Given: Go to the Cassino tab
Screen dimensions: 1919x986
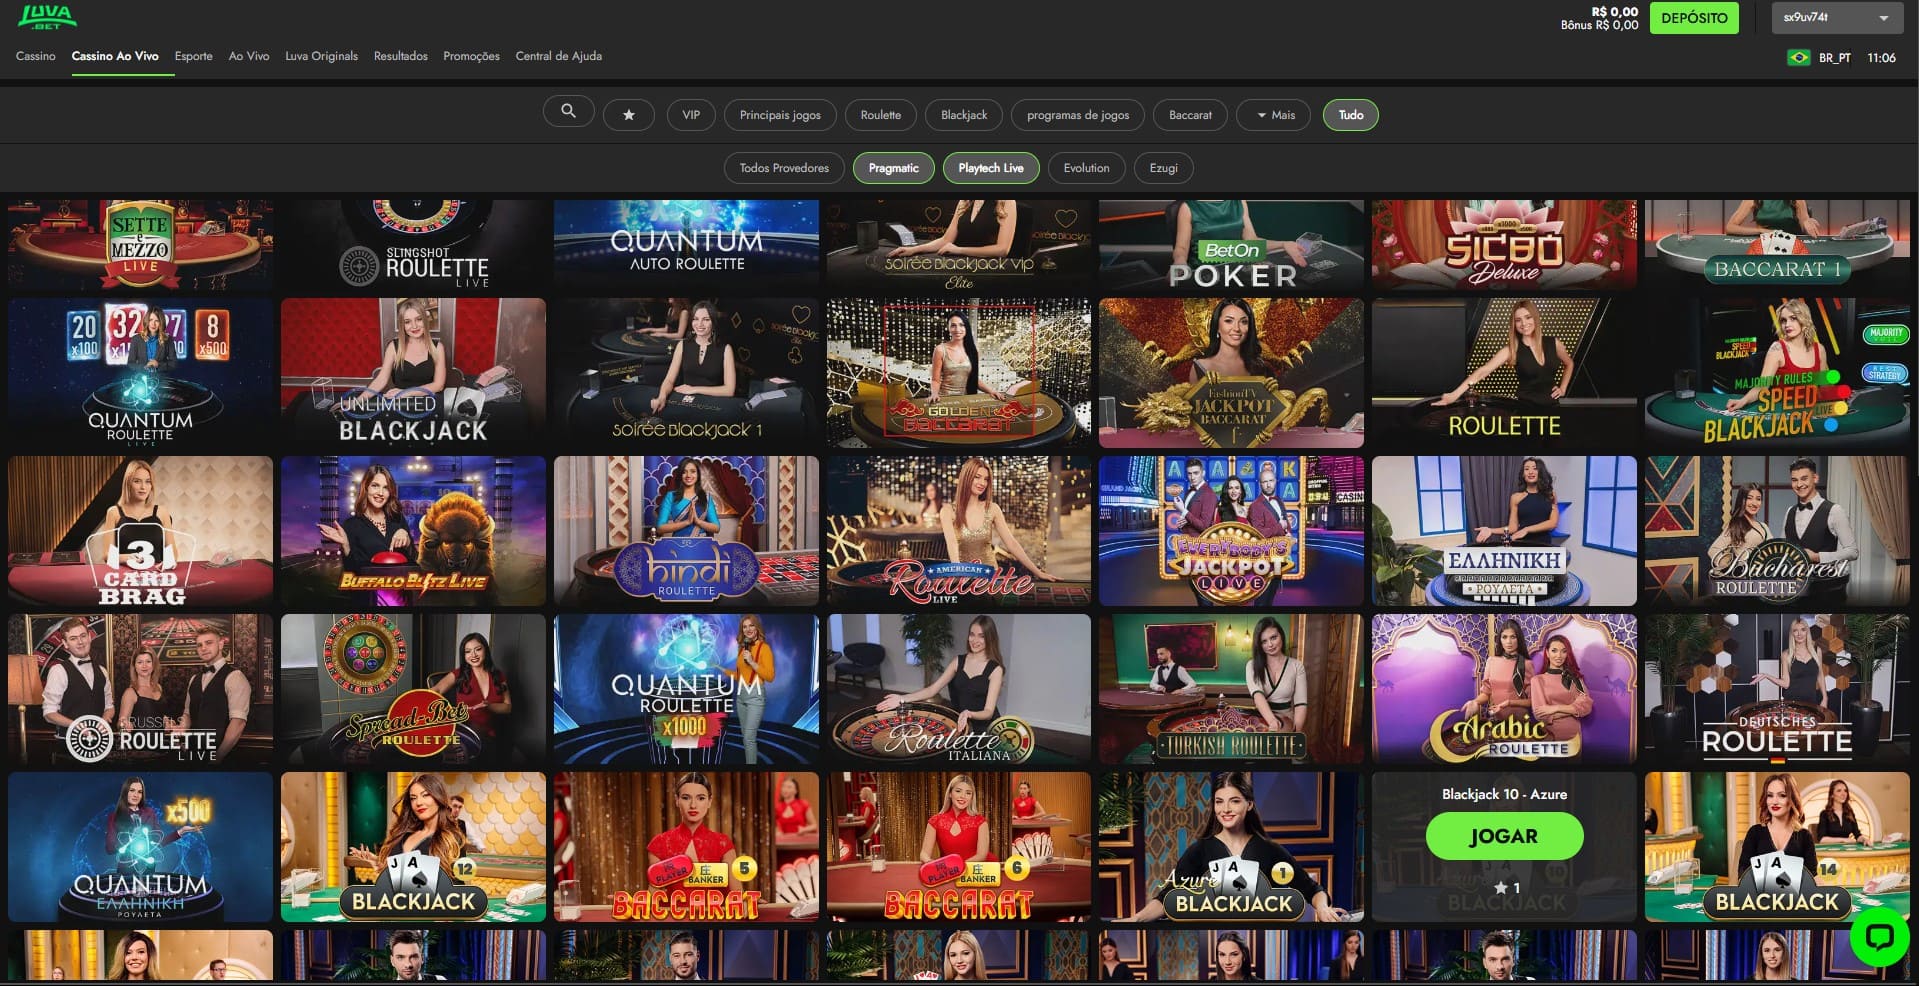Looking at the screenshot, I should [x=36, y=56].
